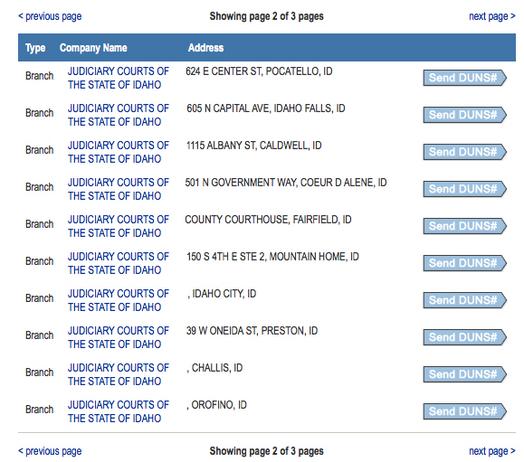Screen dimensions: 524x462
Task: Send DUNS# for Challis branch
Action: coord(465,375)
